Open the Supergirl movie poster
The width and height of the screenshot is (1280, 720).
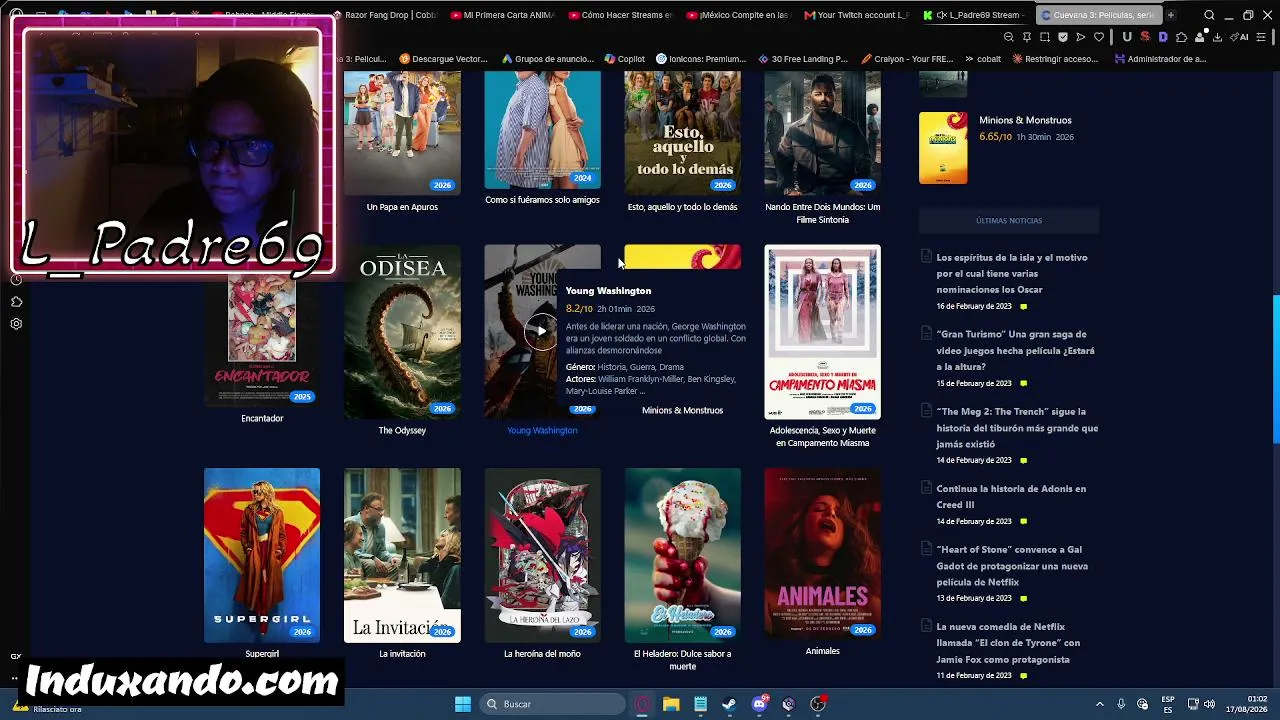[262, 555]
